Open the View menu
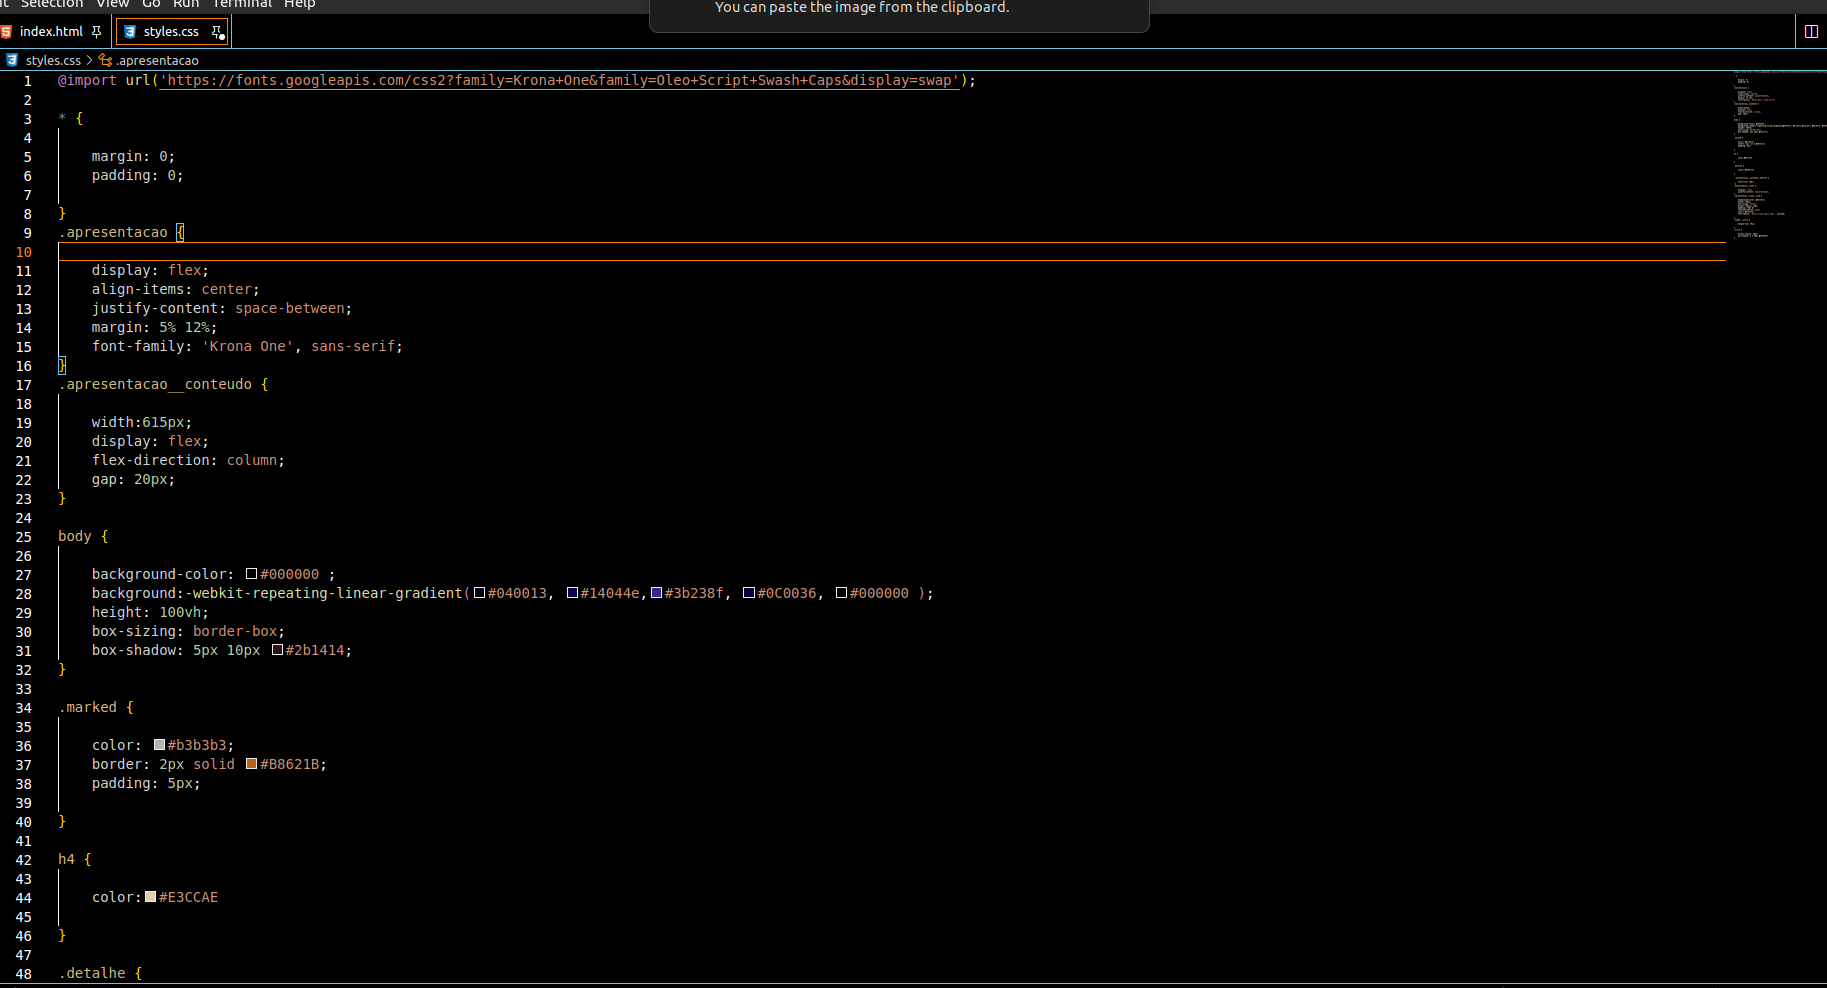Screen dimensions: 1827x988 click(x=113, y=4)
